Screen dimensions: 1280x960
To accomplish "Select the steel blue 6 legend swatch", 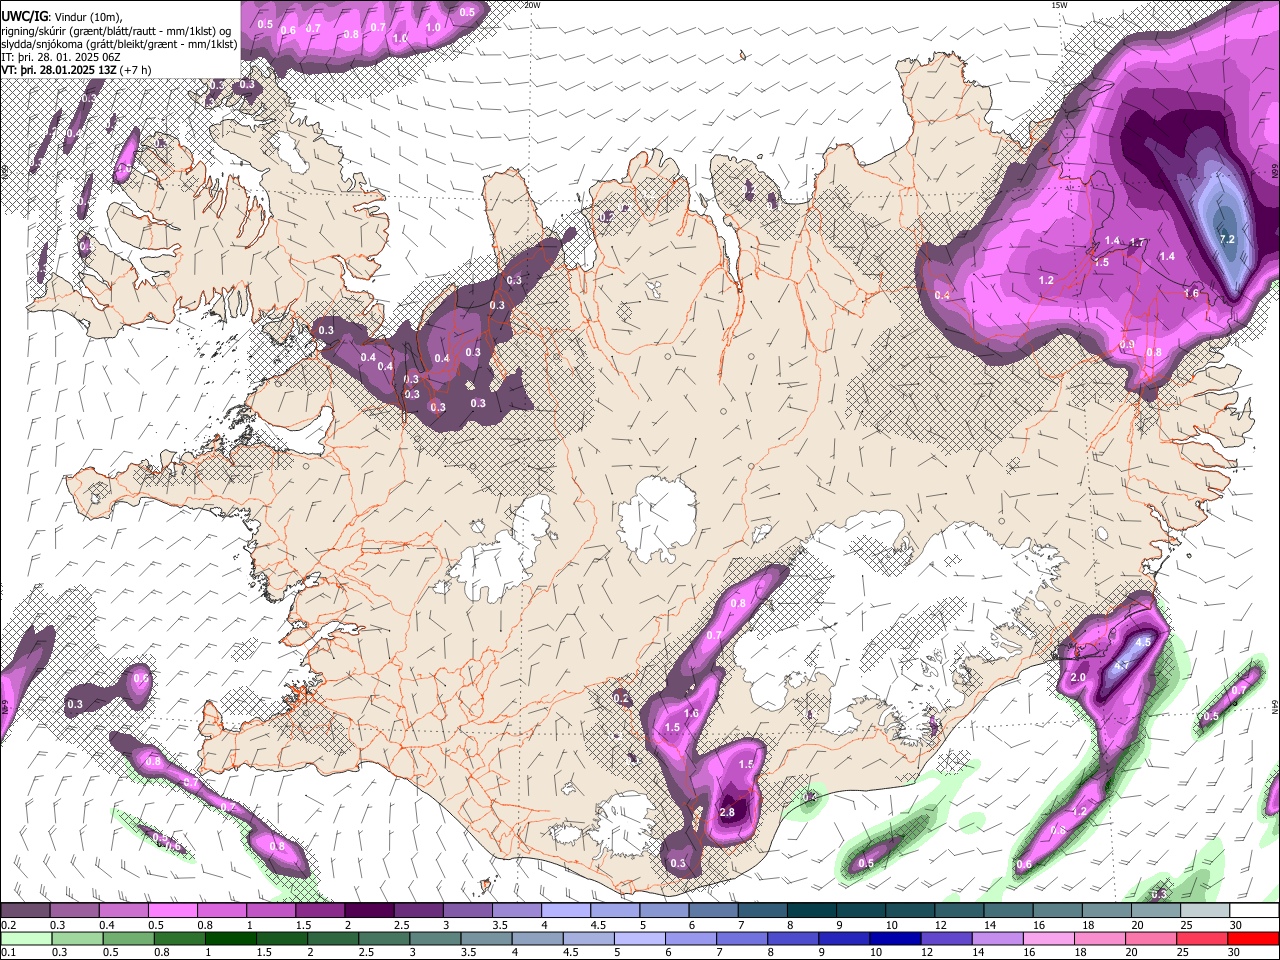I will click(x=712, y=911).
